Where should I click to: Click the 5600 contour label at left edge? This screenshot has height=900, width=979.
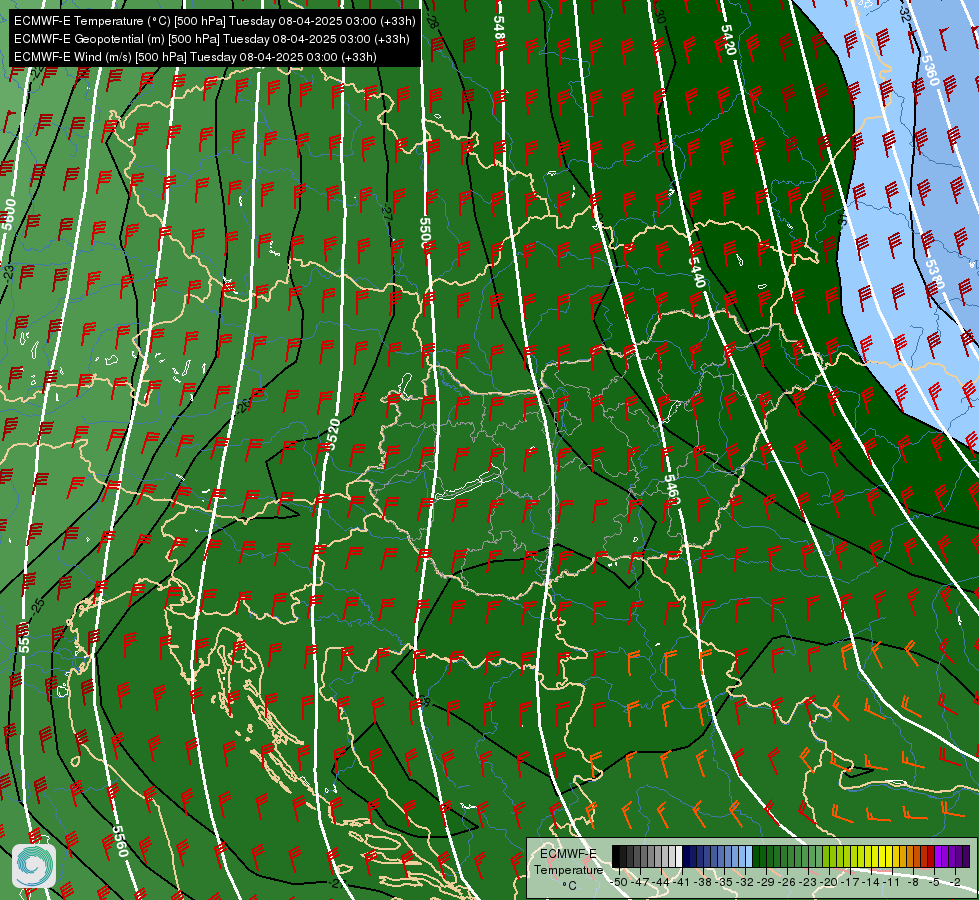pyautogui.click(x=8, y=214)
